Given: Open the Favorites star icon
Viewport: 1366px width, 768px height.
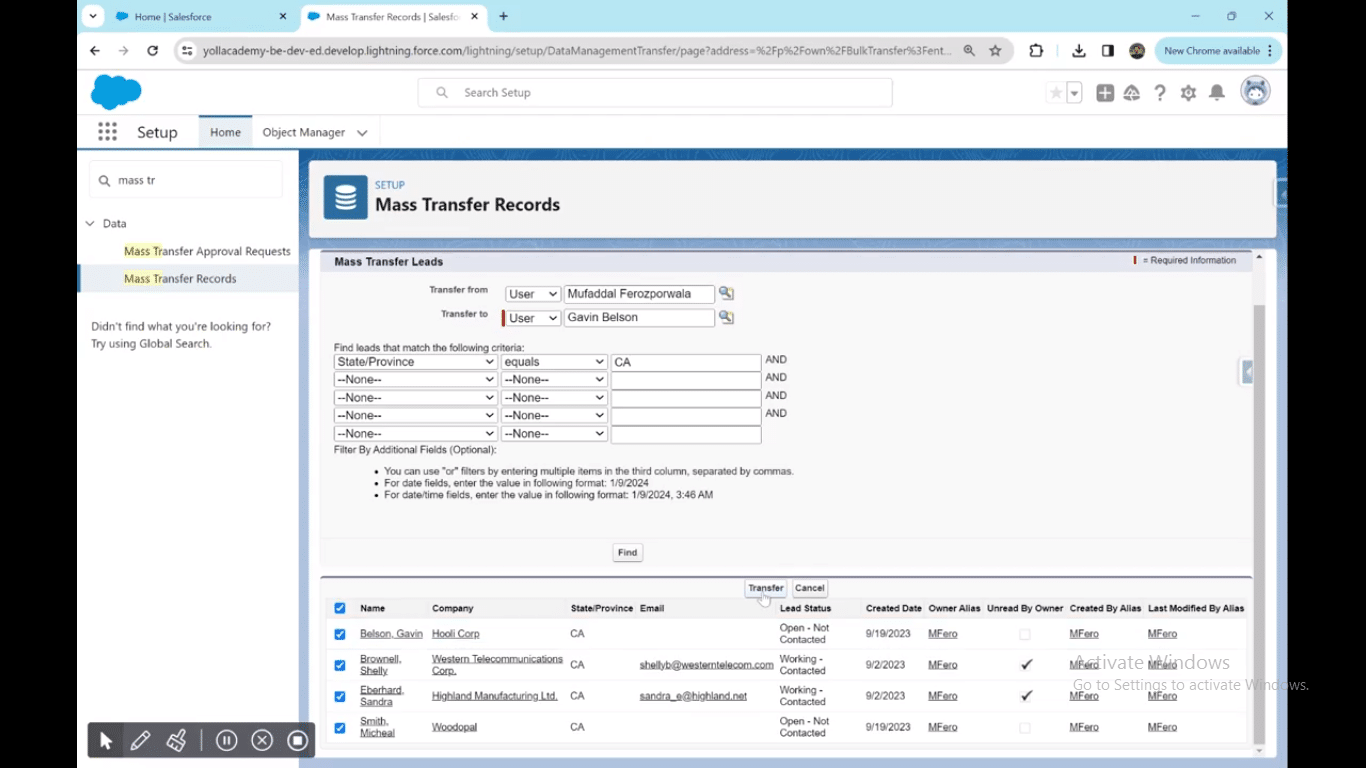Looking at the screenshot, I should (x=1055, y=93).
